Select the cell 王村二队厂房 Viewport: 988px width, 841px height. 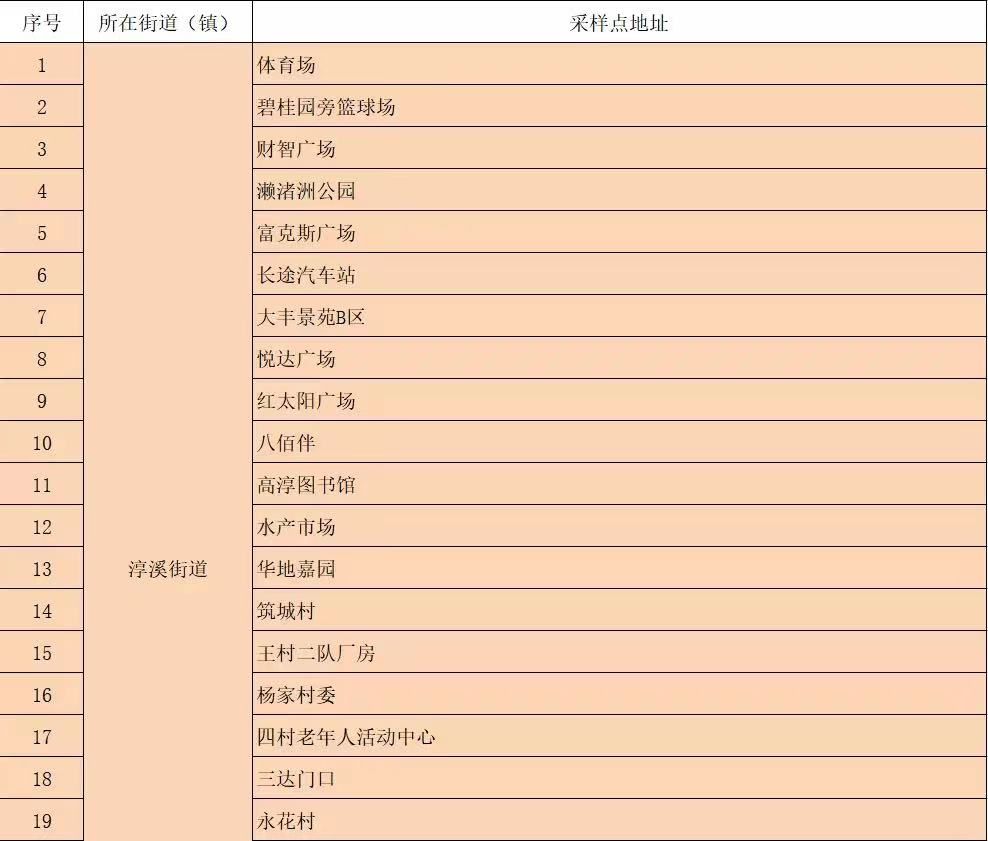[x=619, y=652]
